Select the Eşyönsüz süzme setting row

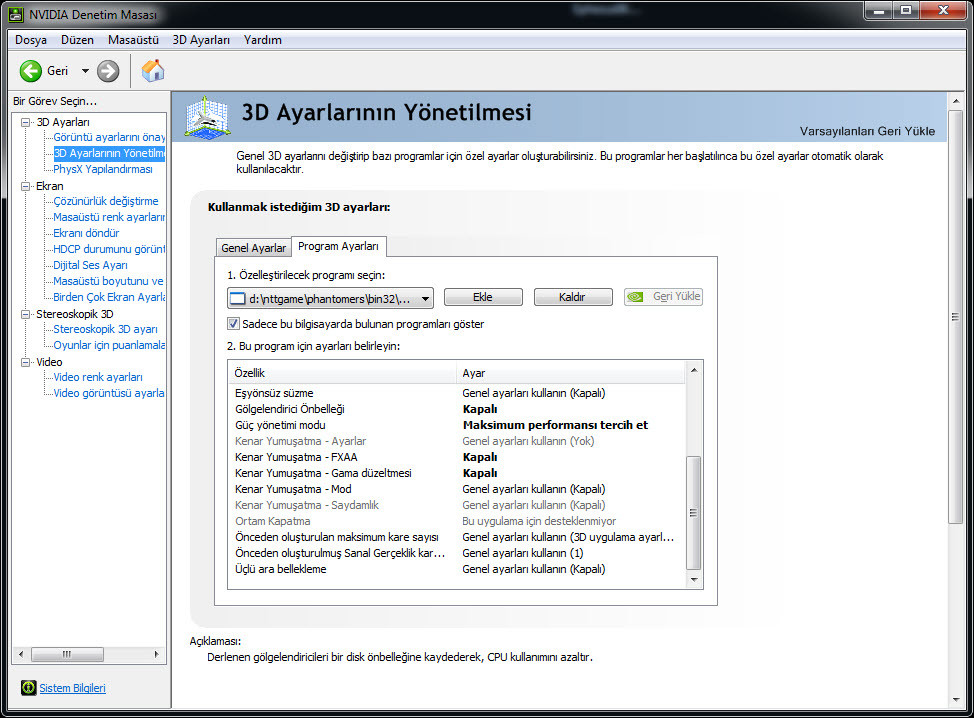457,393
